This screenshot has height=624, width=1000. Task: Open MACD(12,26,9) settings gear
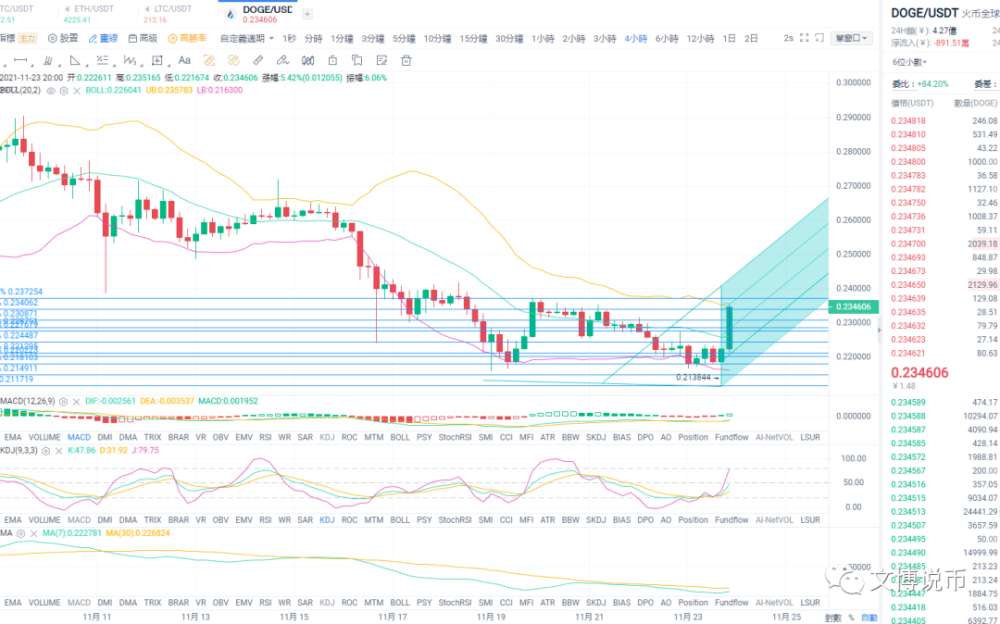coord(63,401)
